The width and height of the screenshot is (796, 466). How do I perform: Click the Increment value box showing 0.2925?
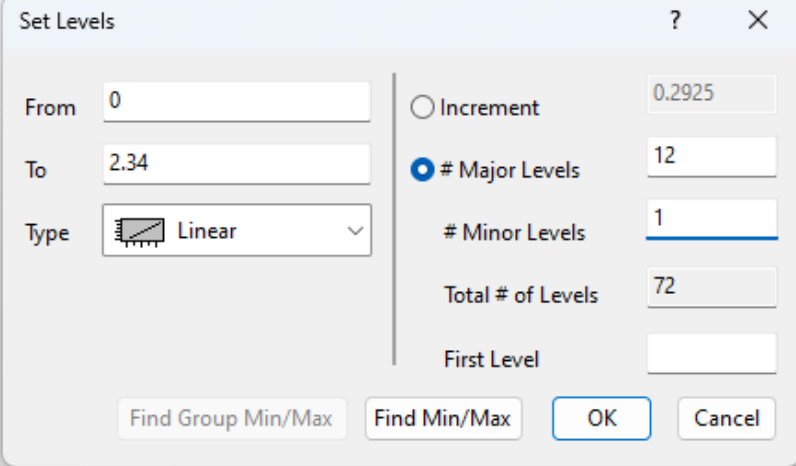711,95
